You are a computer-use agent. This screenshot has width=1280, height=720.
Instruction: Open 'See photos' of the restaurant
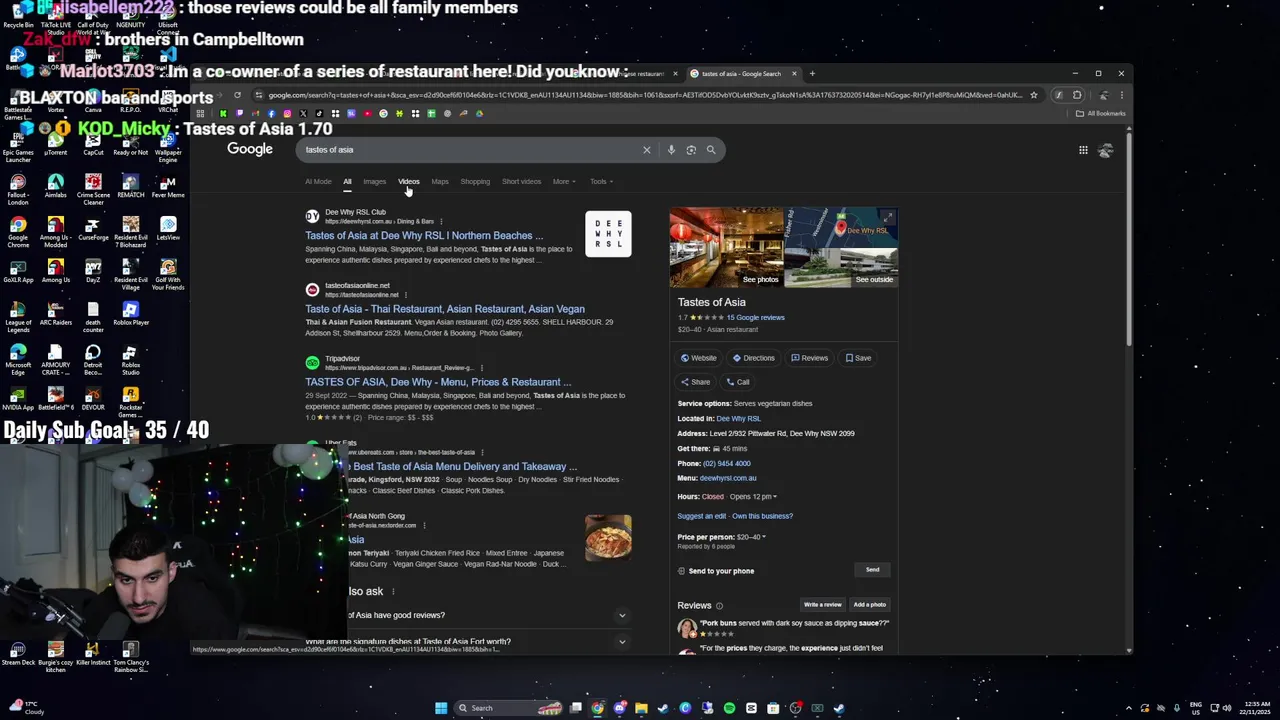pyautogui.click(x=726, y=247)
